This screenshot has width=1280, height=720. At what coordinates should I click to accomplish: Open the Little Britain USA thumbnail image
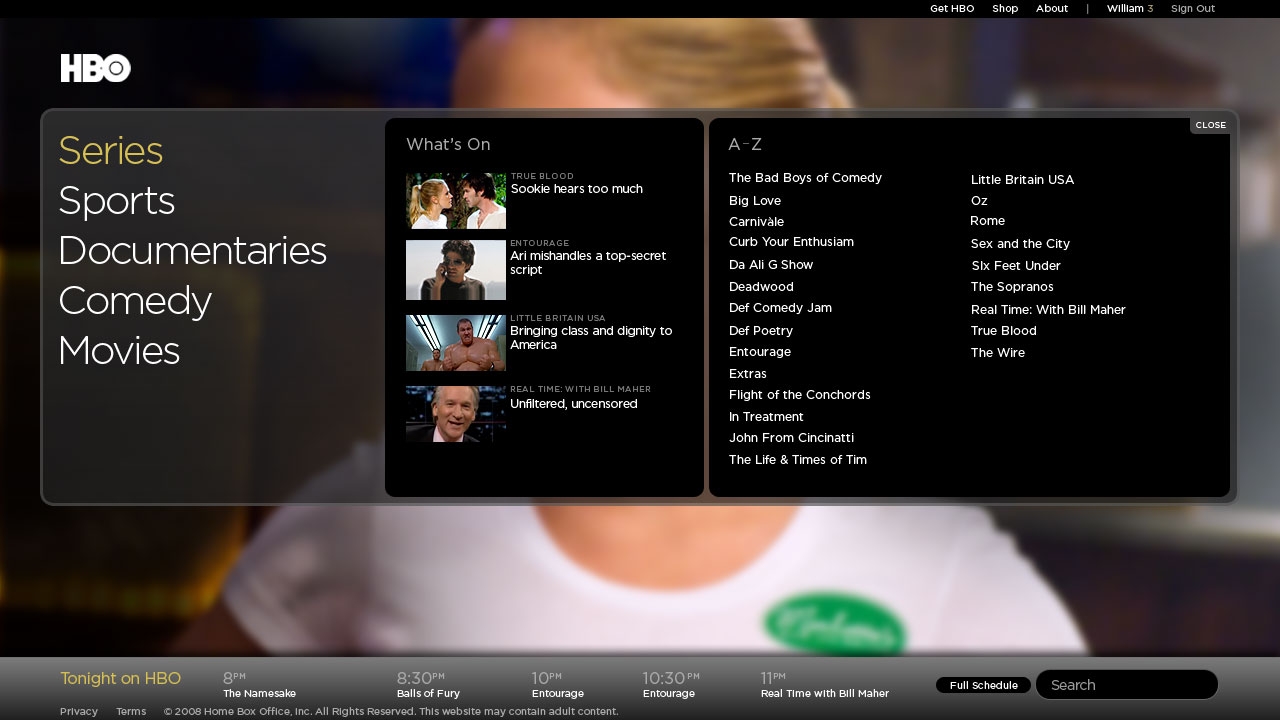[456, 343]
